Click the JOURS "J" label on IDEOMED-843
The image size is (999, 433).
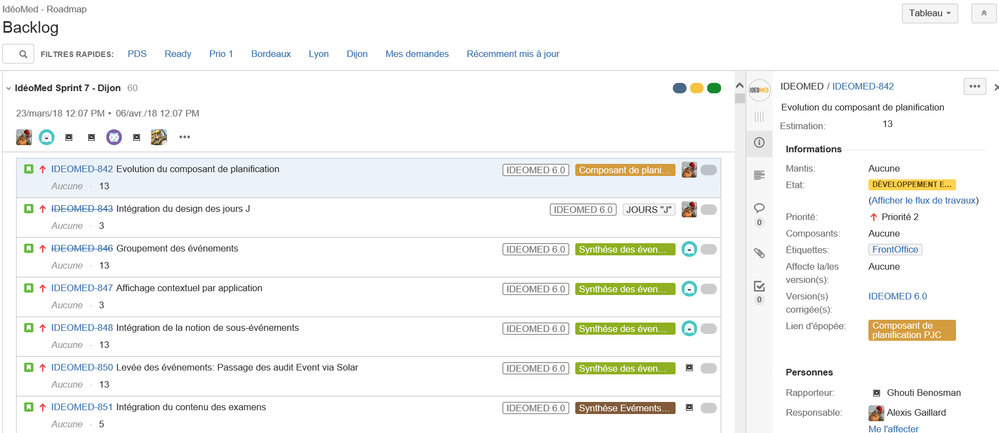click(649, 209)
